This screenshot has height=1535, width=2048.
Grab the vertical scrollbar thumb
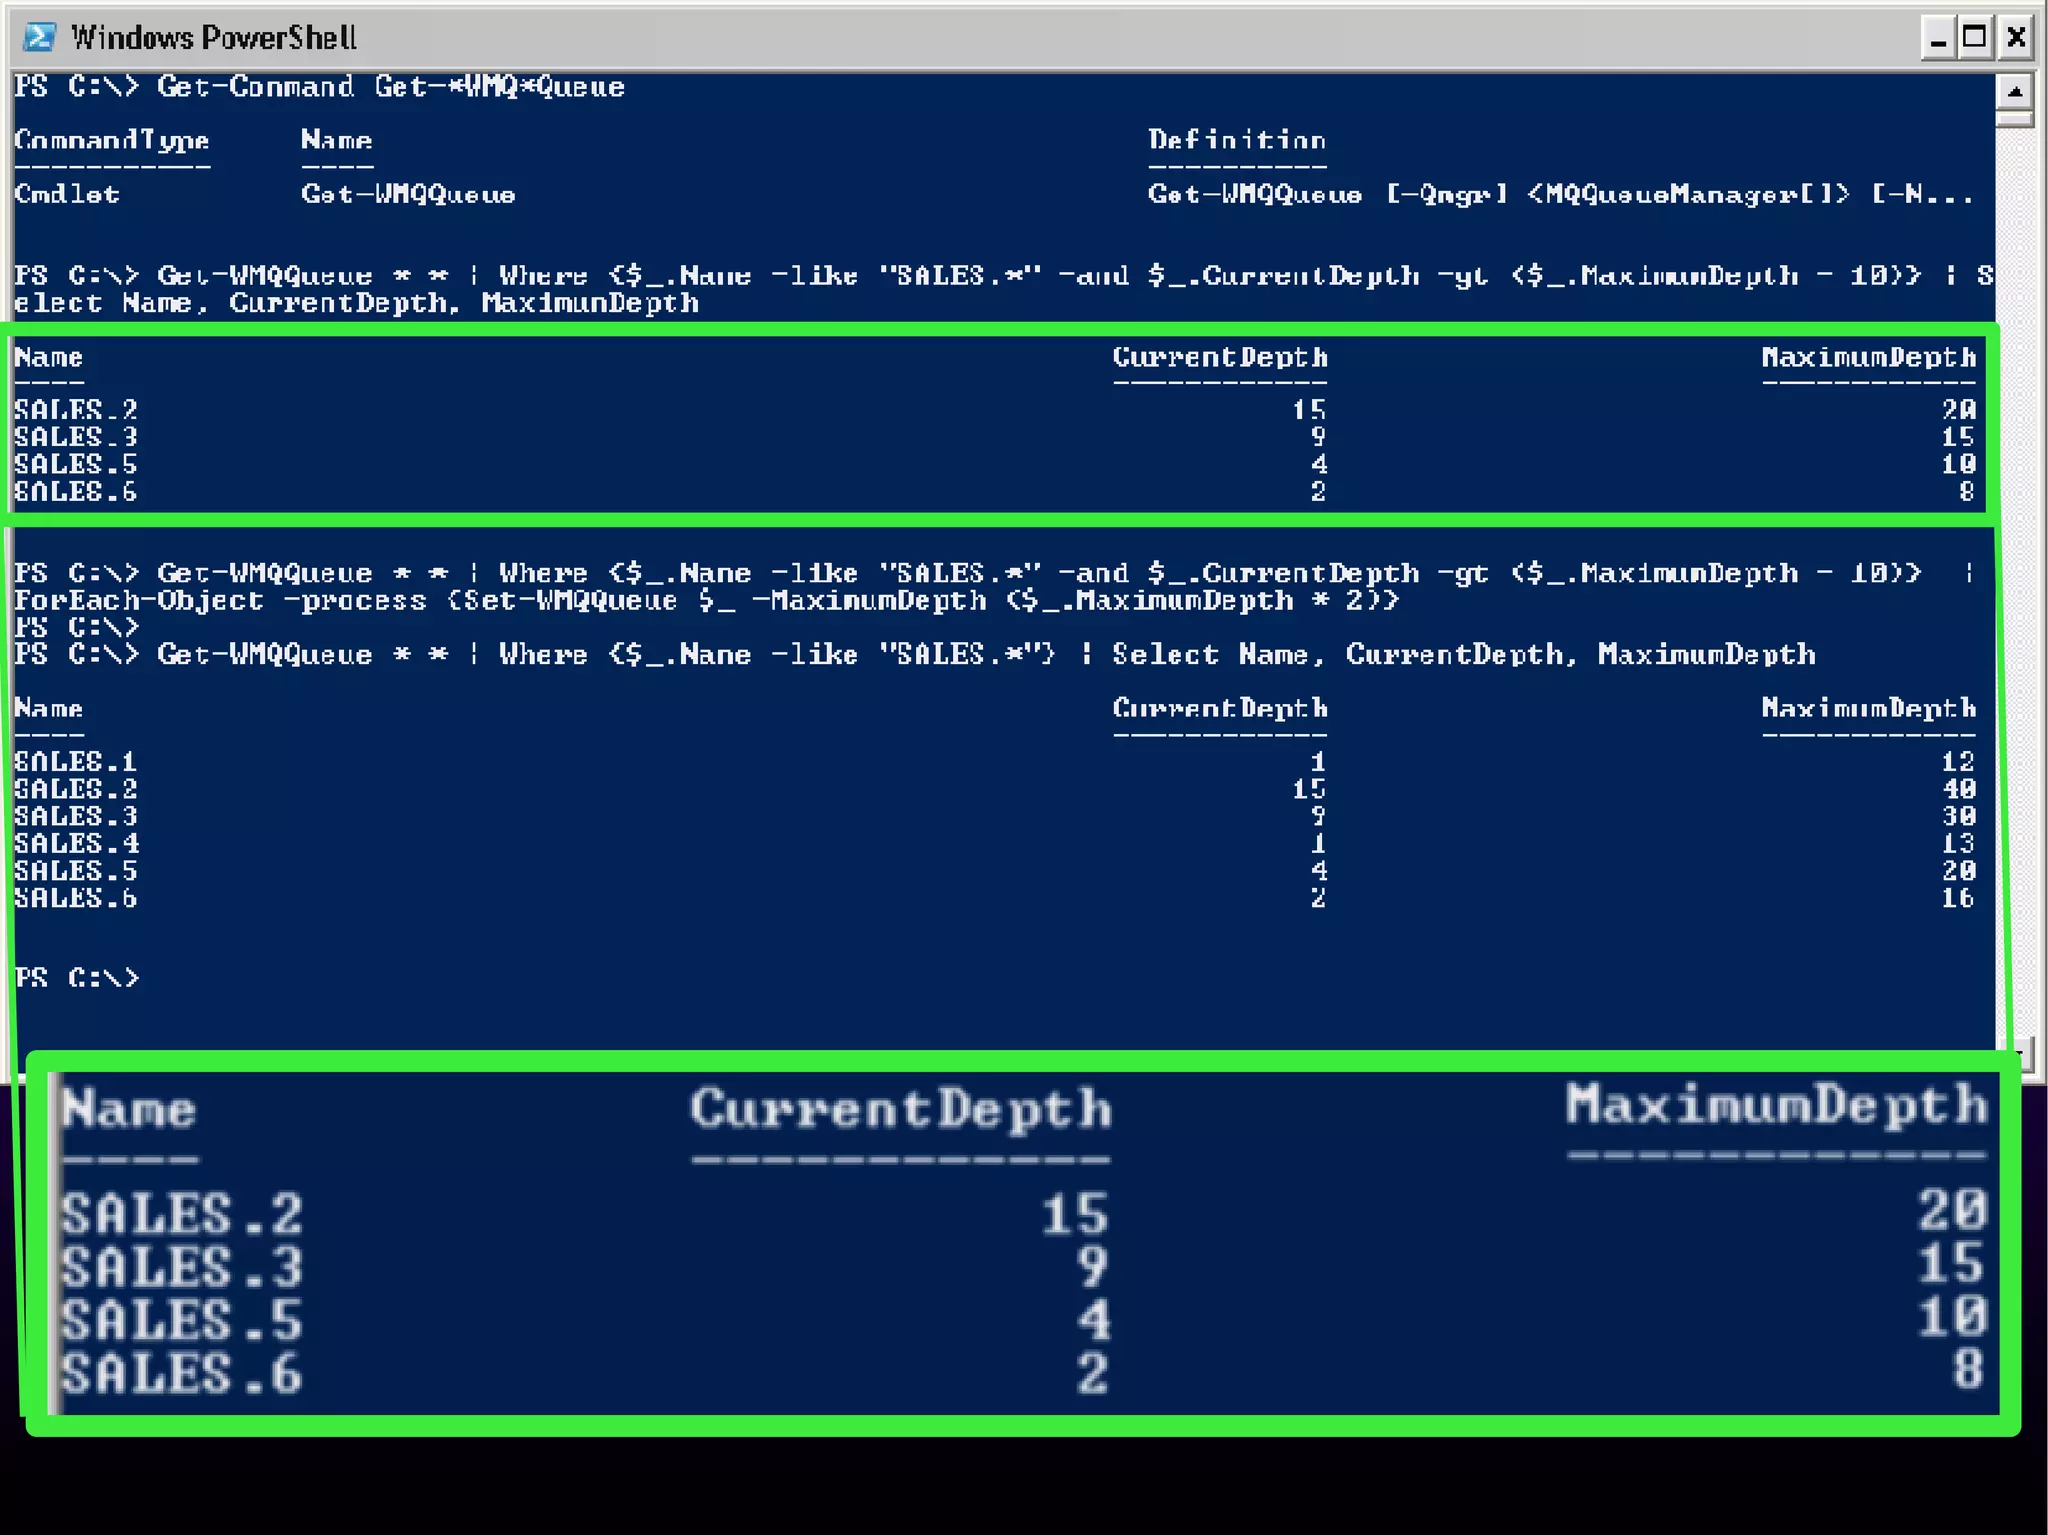2014,119
